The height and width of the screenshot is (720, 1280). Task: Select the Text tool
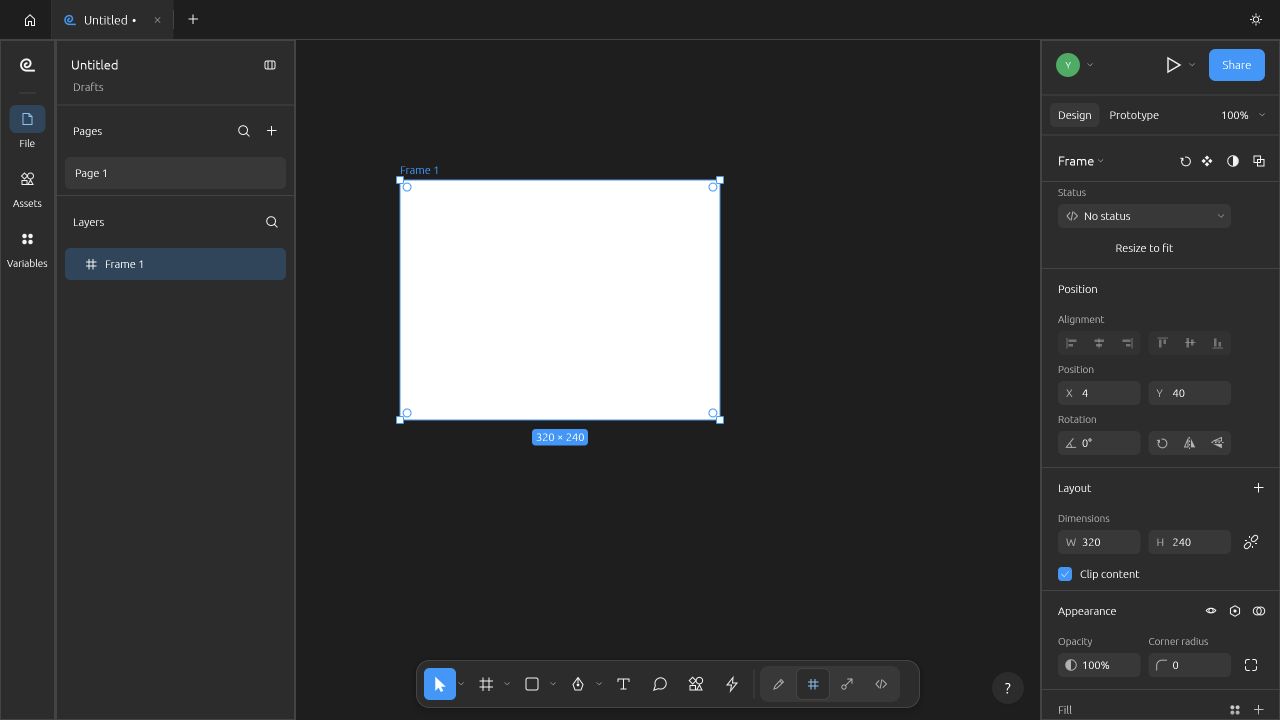(623, 684)
